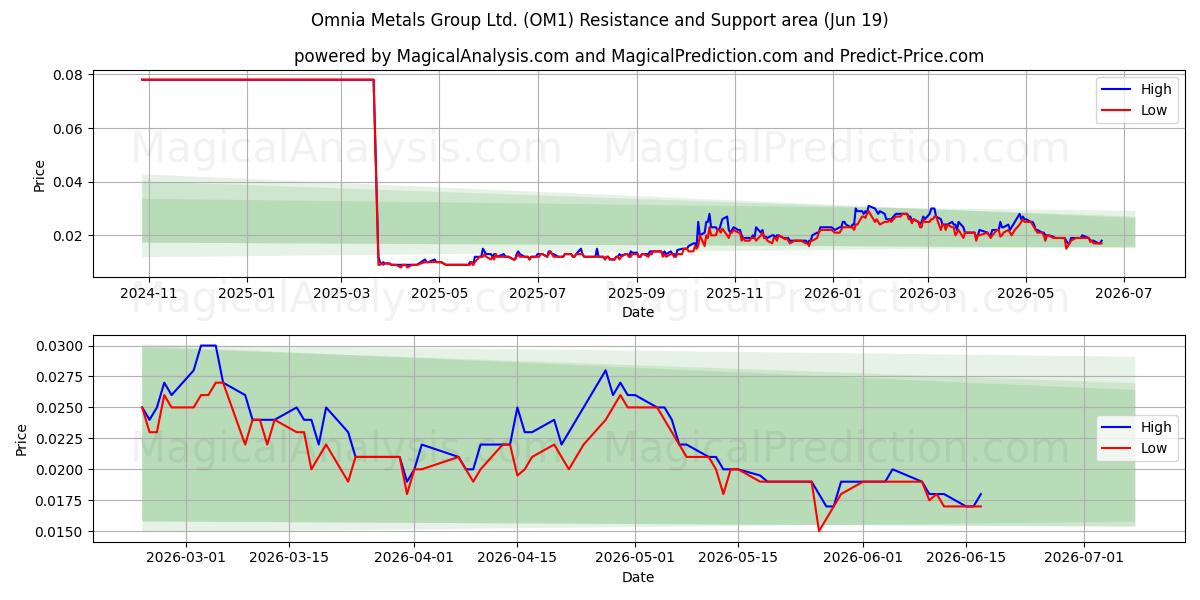Click the 2026-03 date tick on top chart

pos(927,294)
